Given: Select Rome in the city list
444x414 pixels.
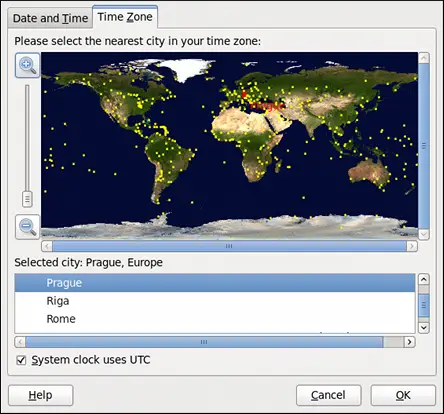Looking at the screenshot, I should 215,319.
